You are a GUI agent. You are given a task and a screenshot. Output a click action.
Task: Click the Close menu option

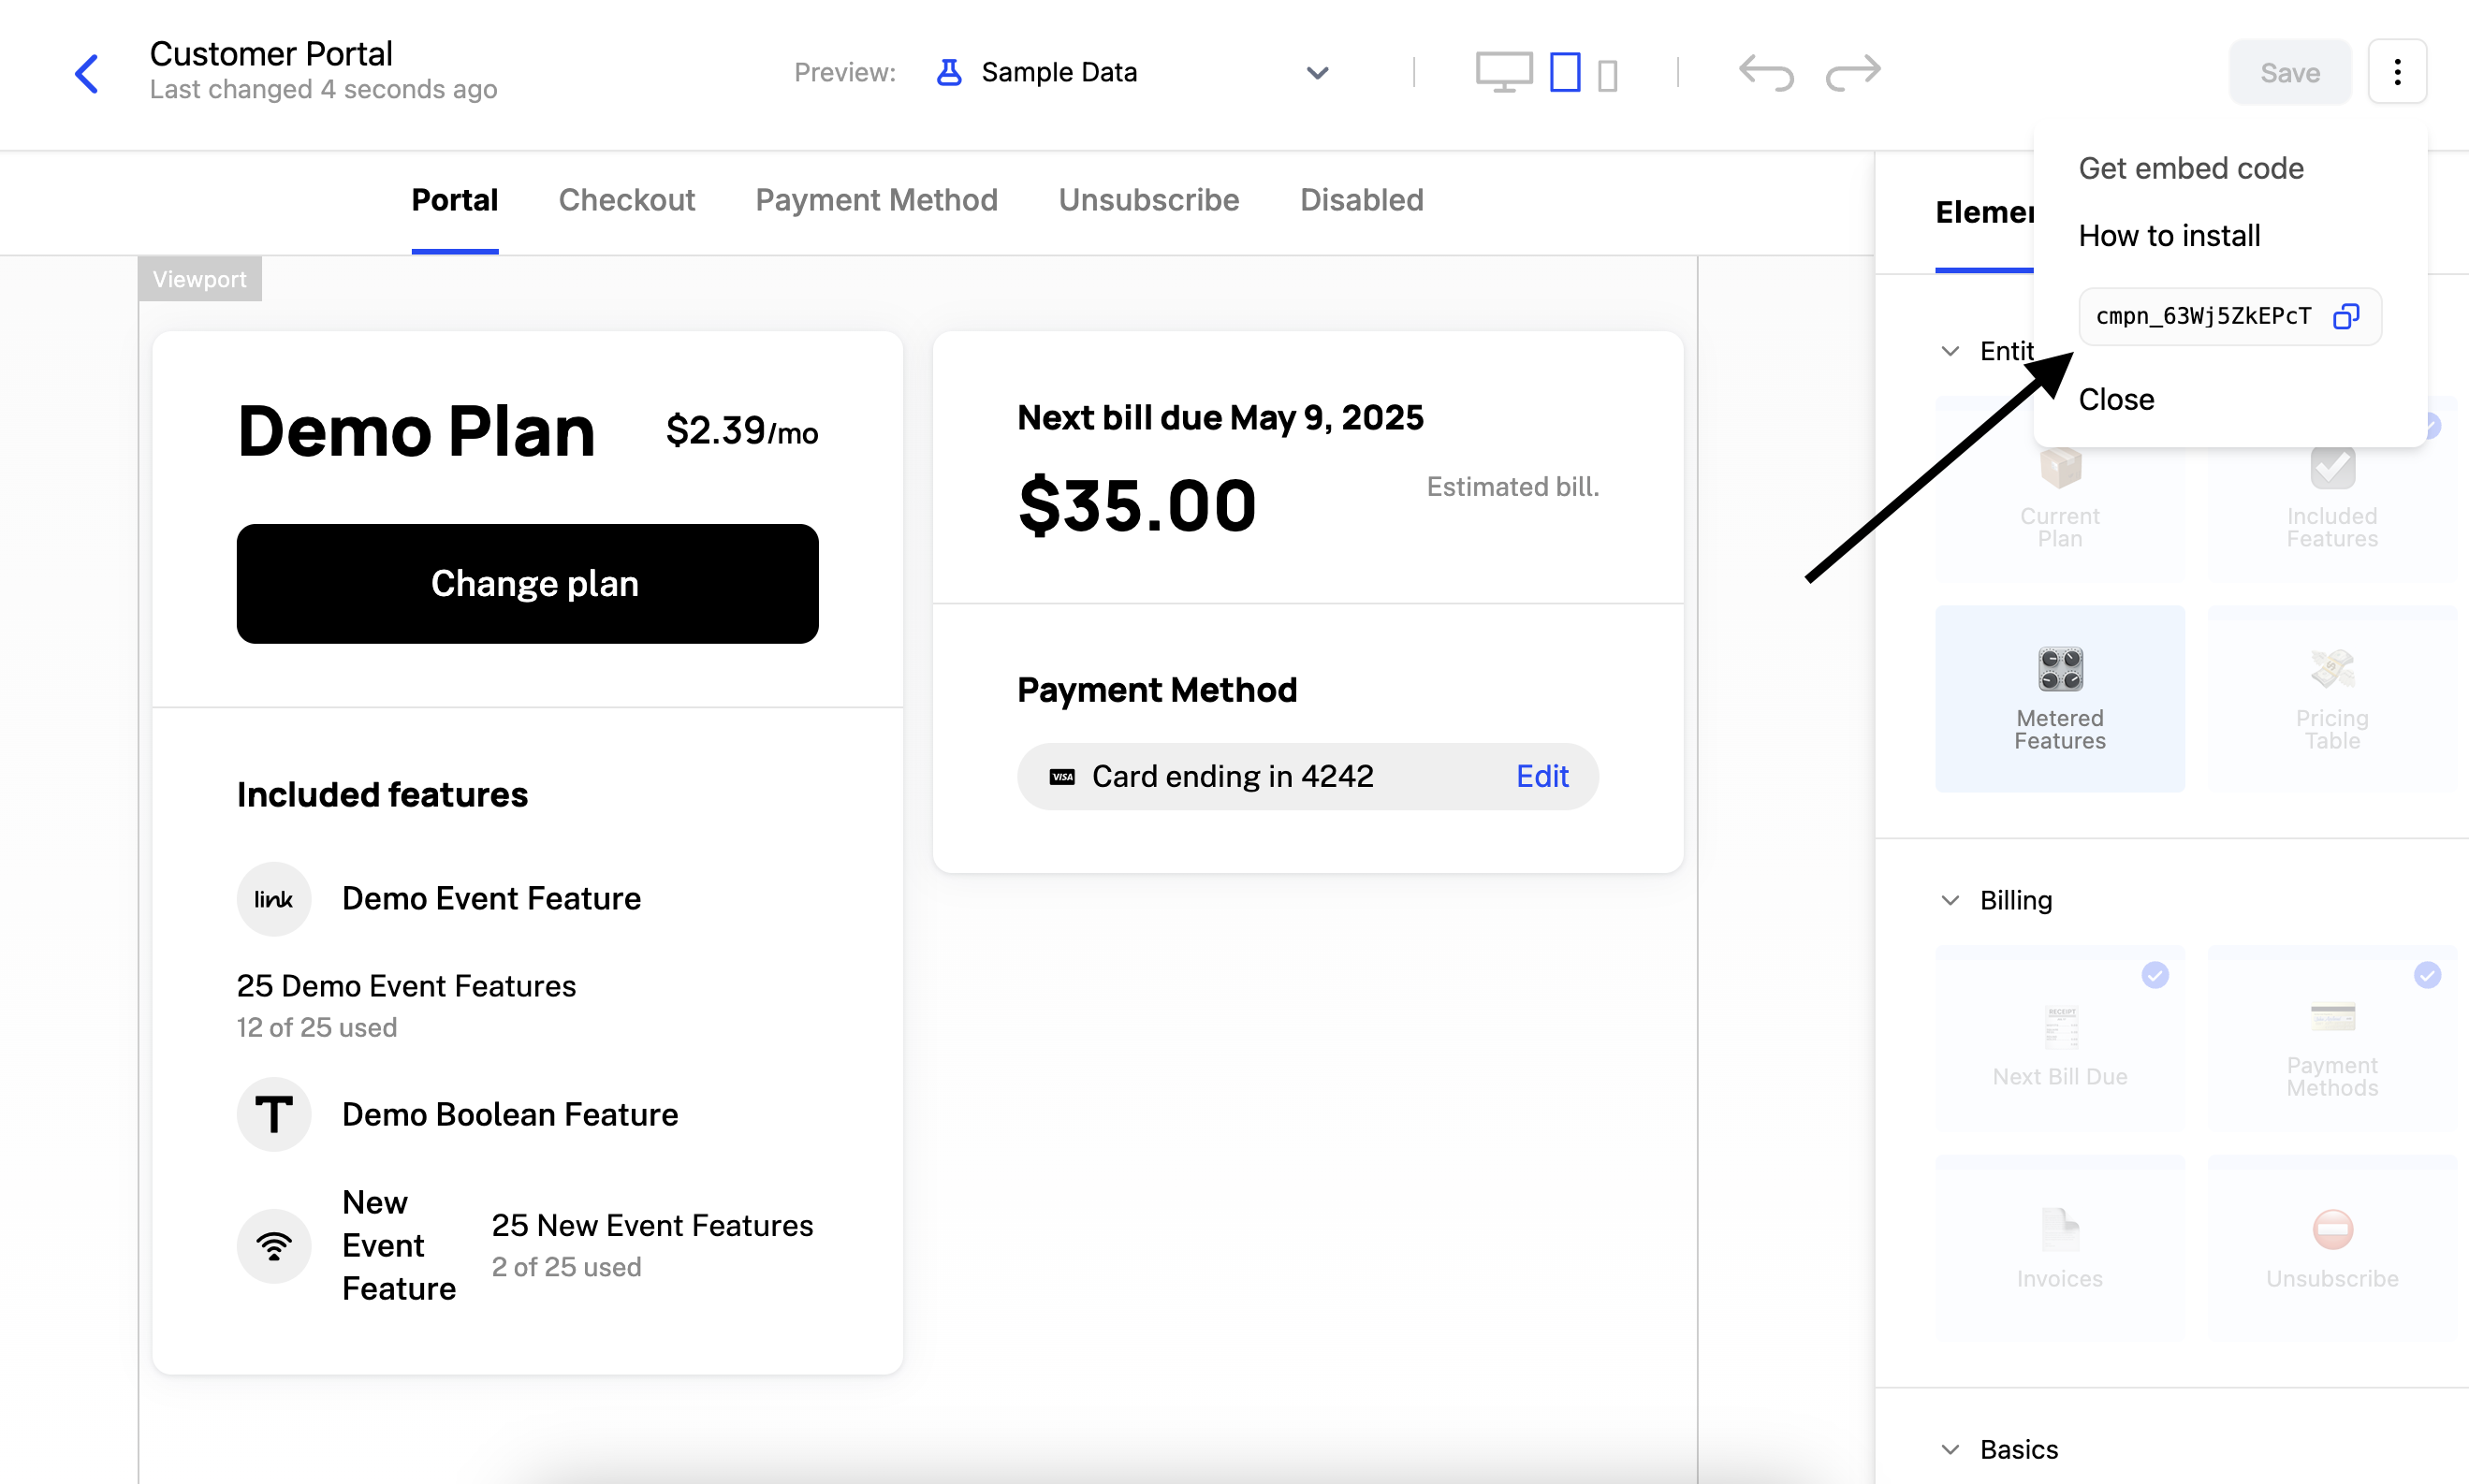click(x=2116, y=399)
